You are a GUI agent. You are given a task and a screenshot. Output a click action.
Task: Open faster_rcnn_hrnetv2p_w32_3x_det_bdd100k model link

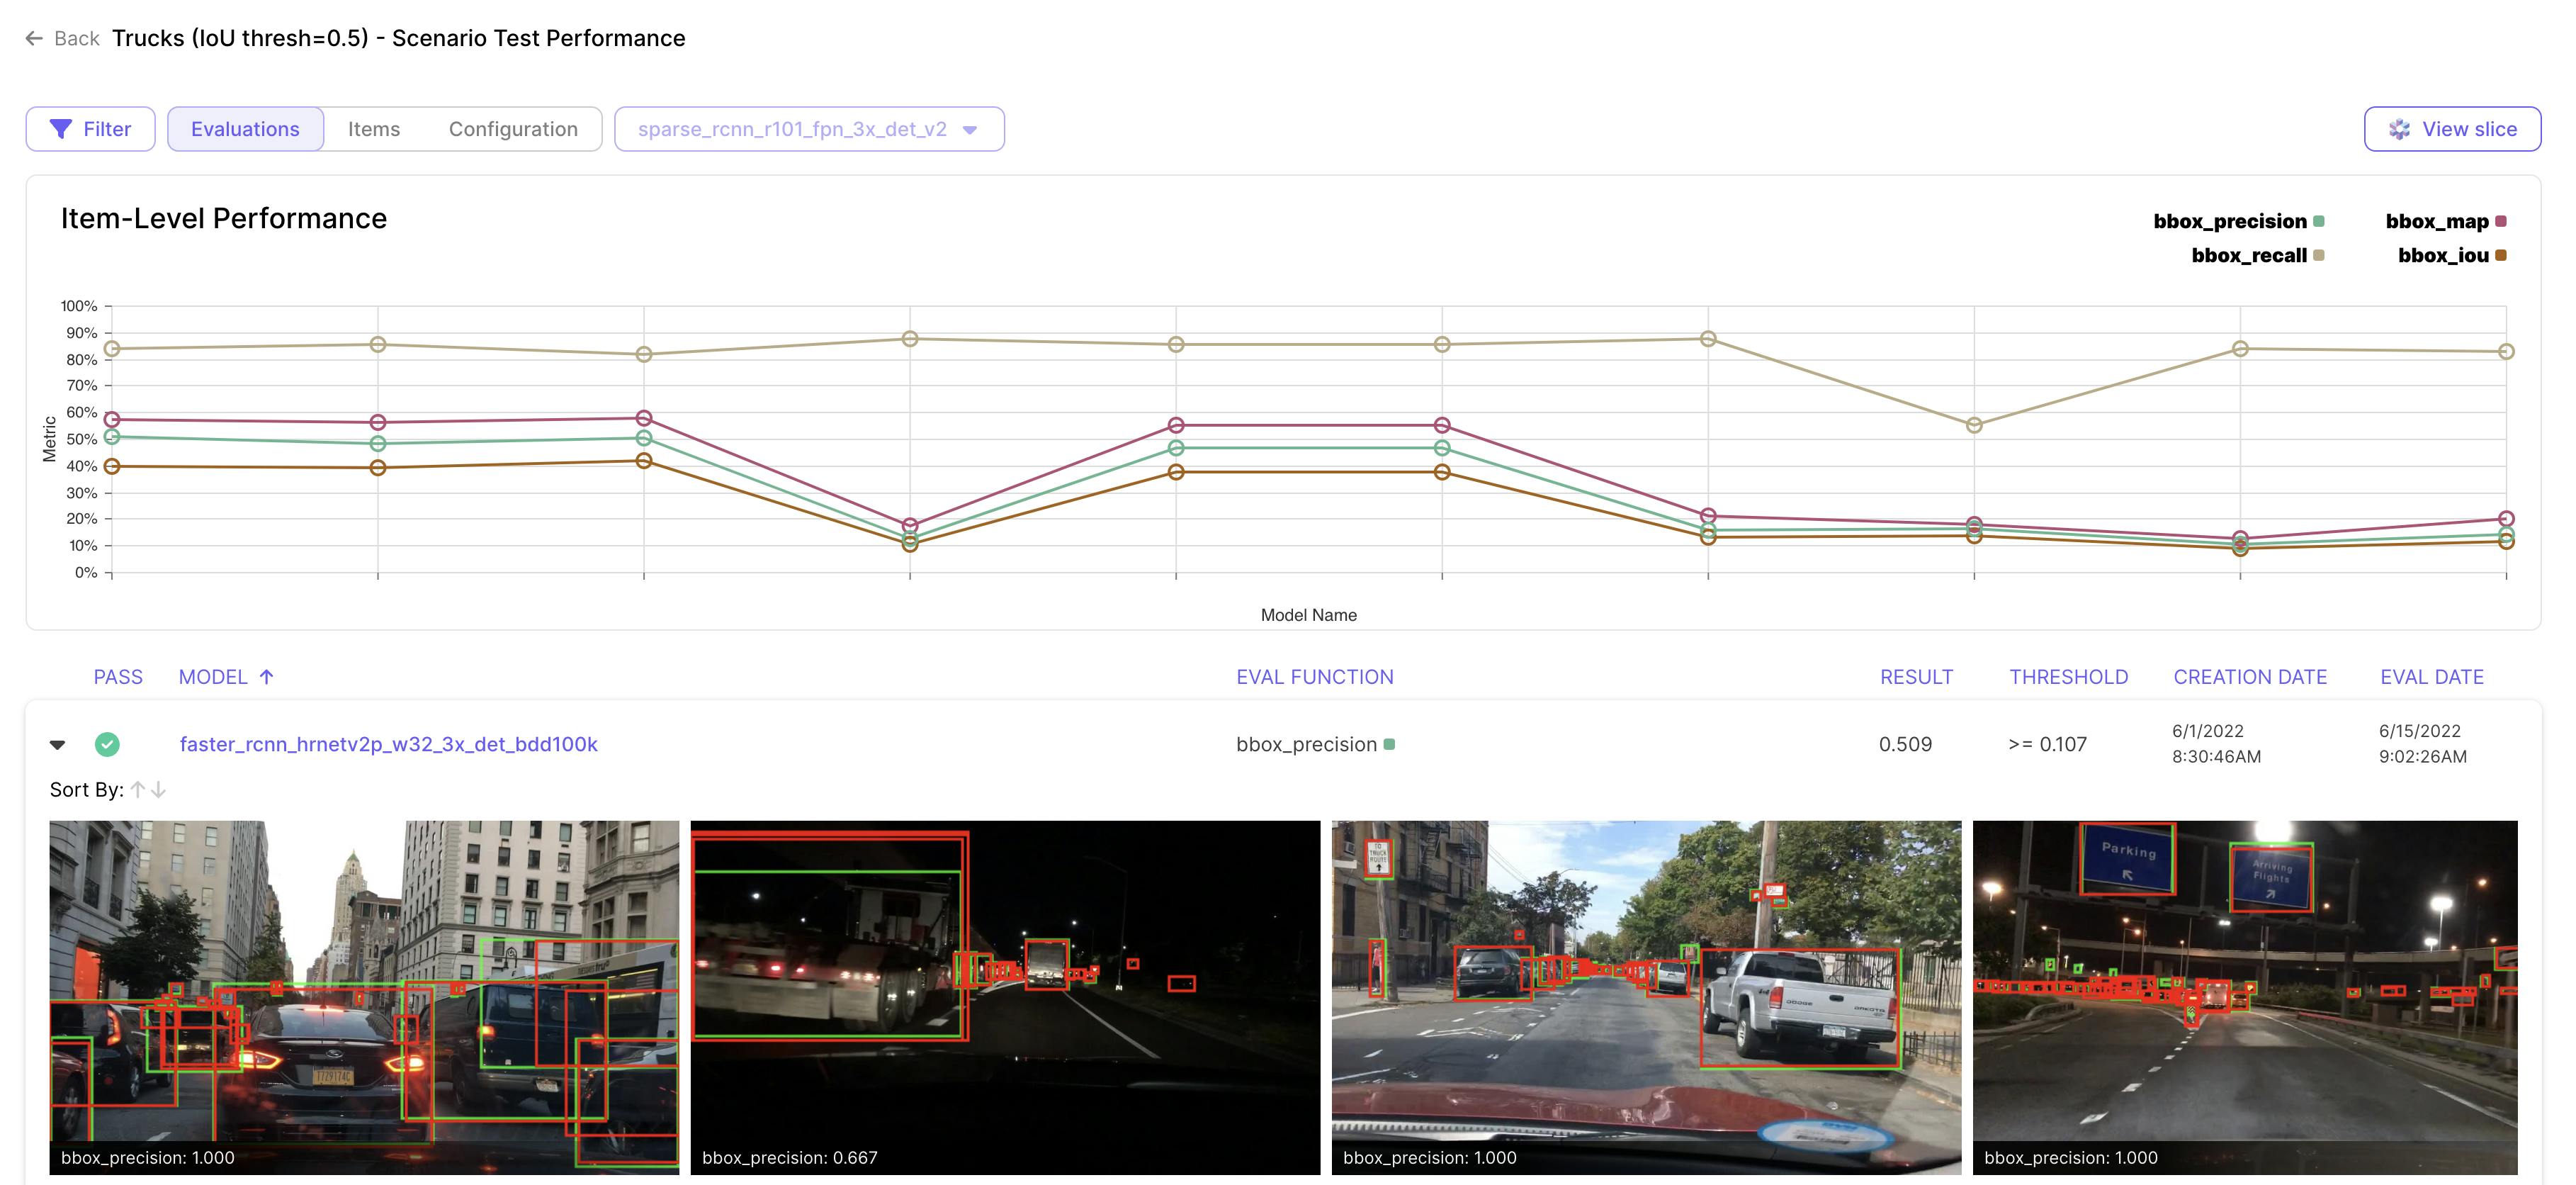tap(388, 744)
